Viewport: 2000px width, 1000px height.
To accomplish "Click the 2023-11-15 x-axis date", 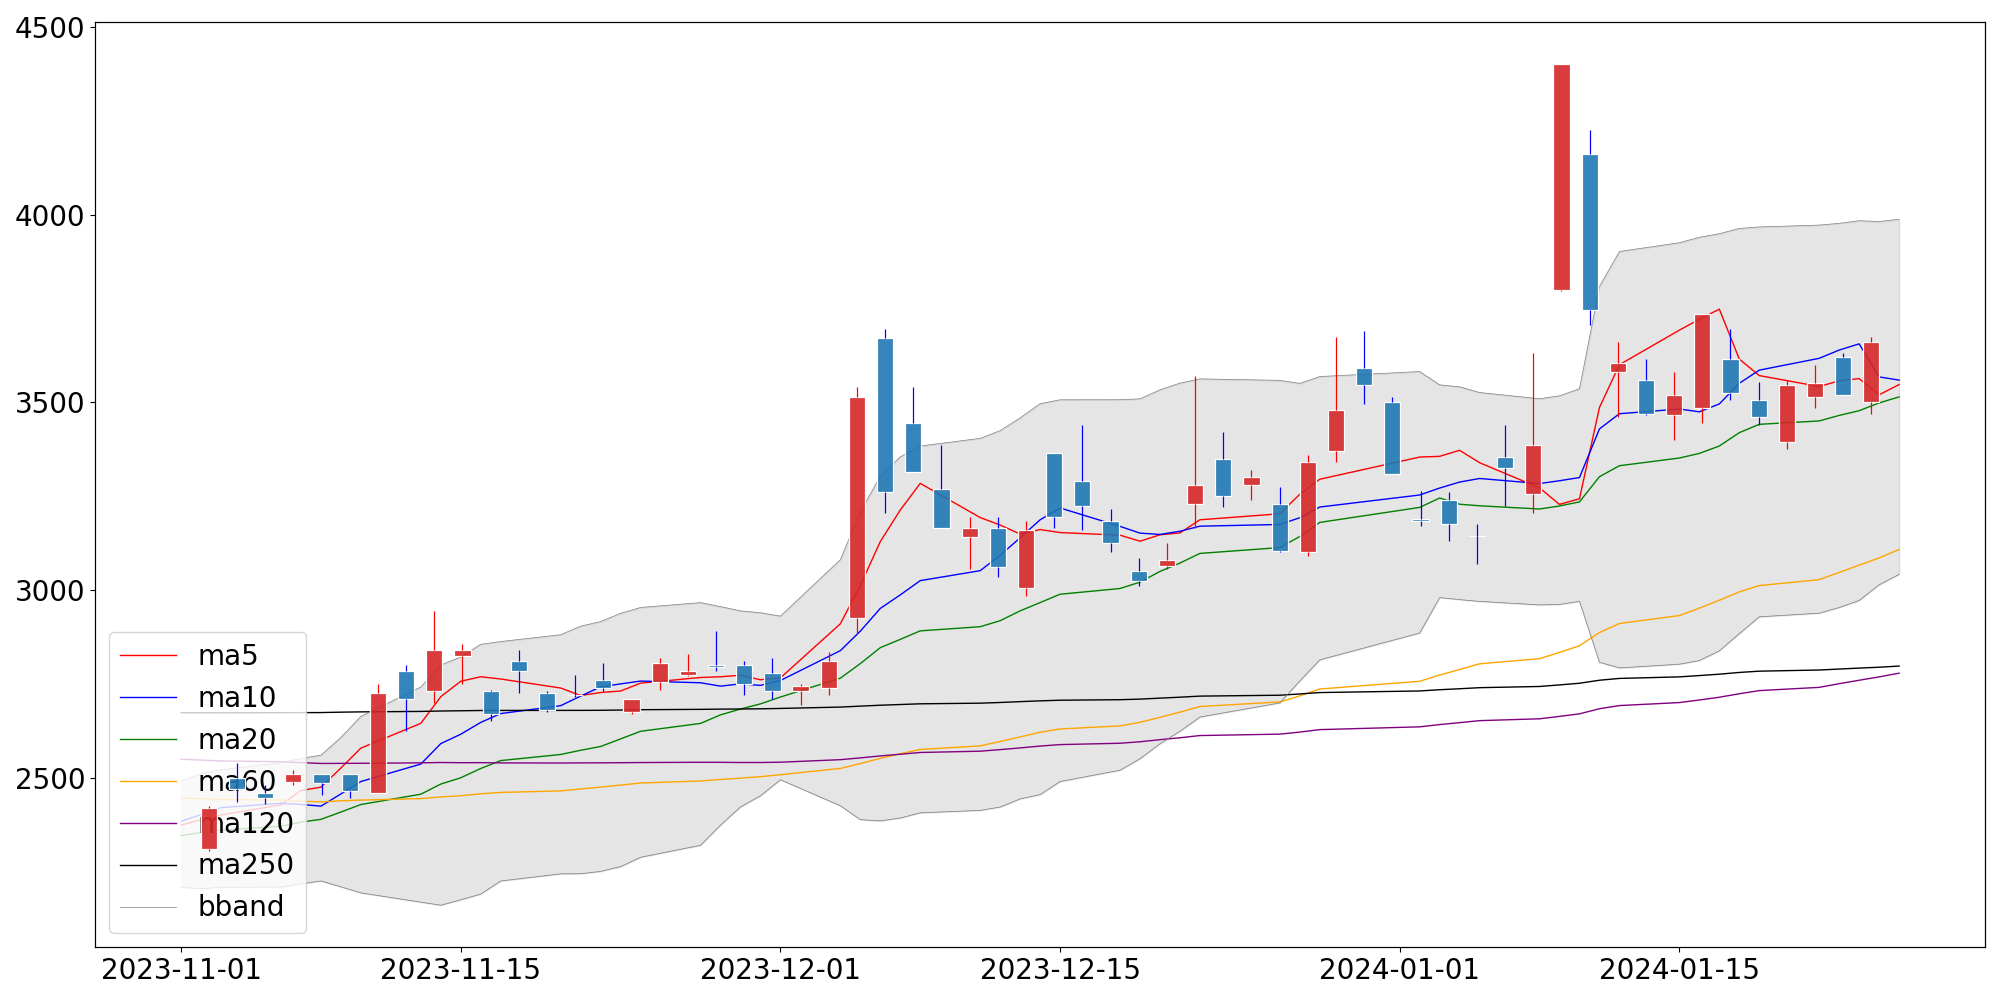I will click(x=461, y=970).
